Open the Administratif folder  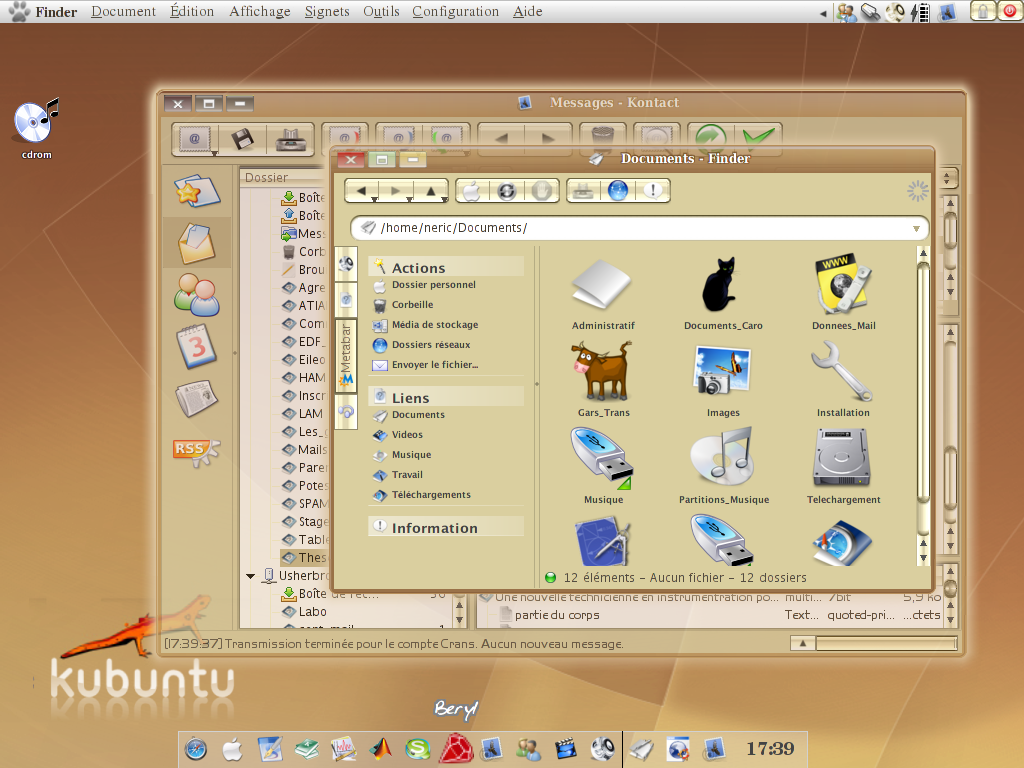point(603,294)
